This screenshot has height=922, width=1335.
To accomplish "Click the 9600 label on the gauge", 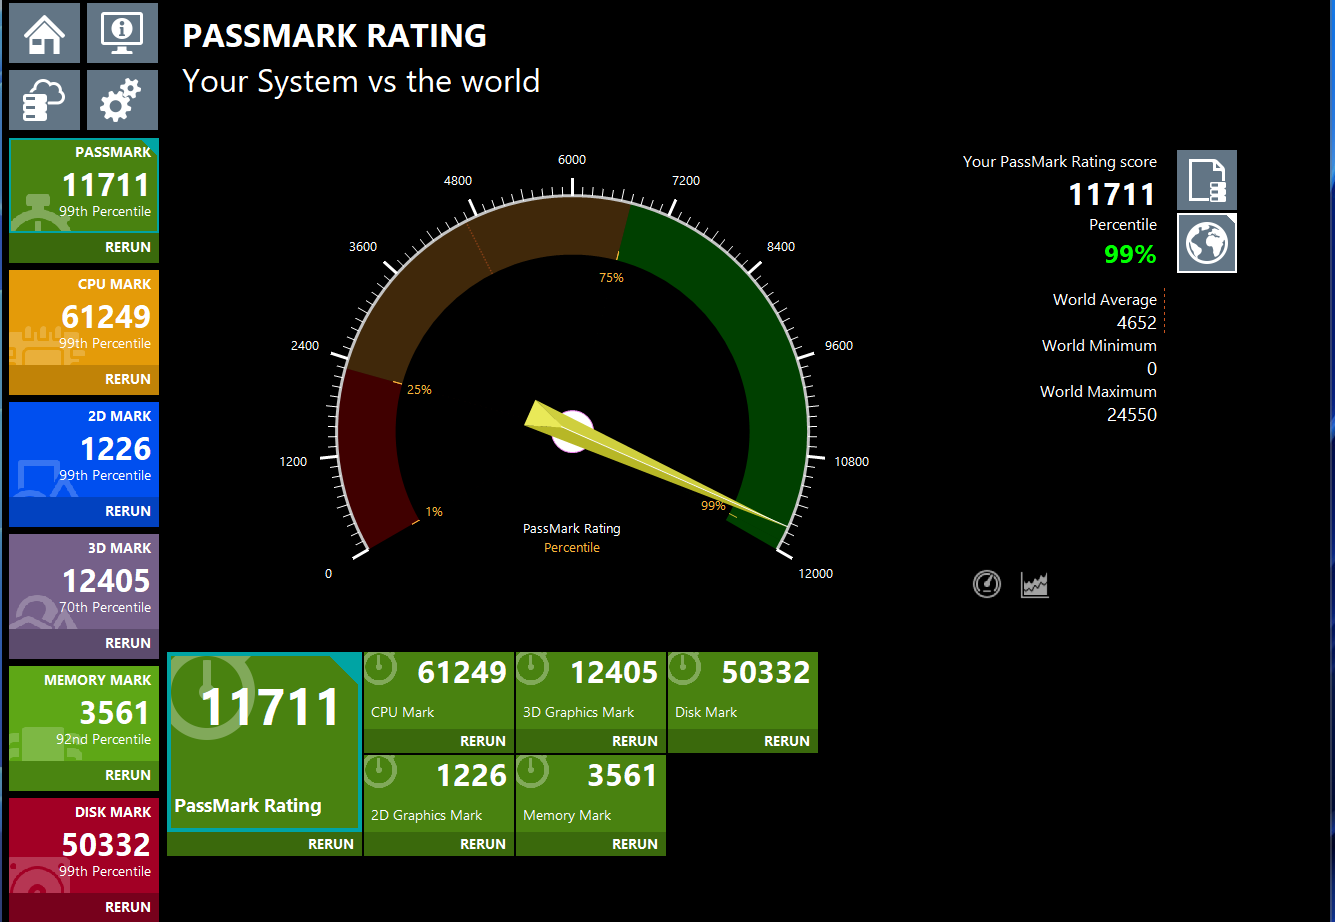I will (839, 346).
